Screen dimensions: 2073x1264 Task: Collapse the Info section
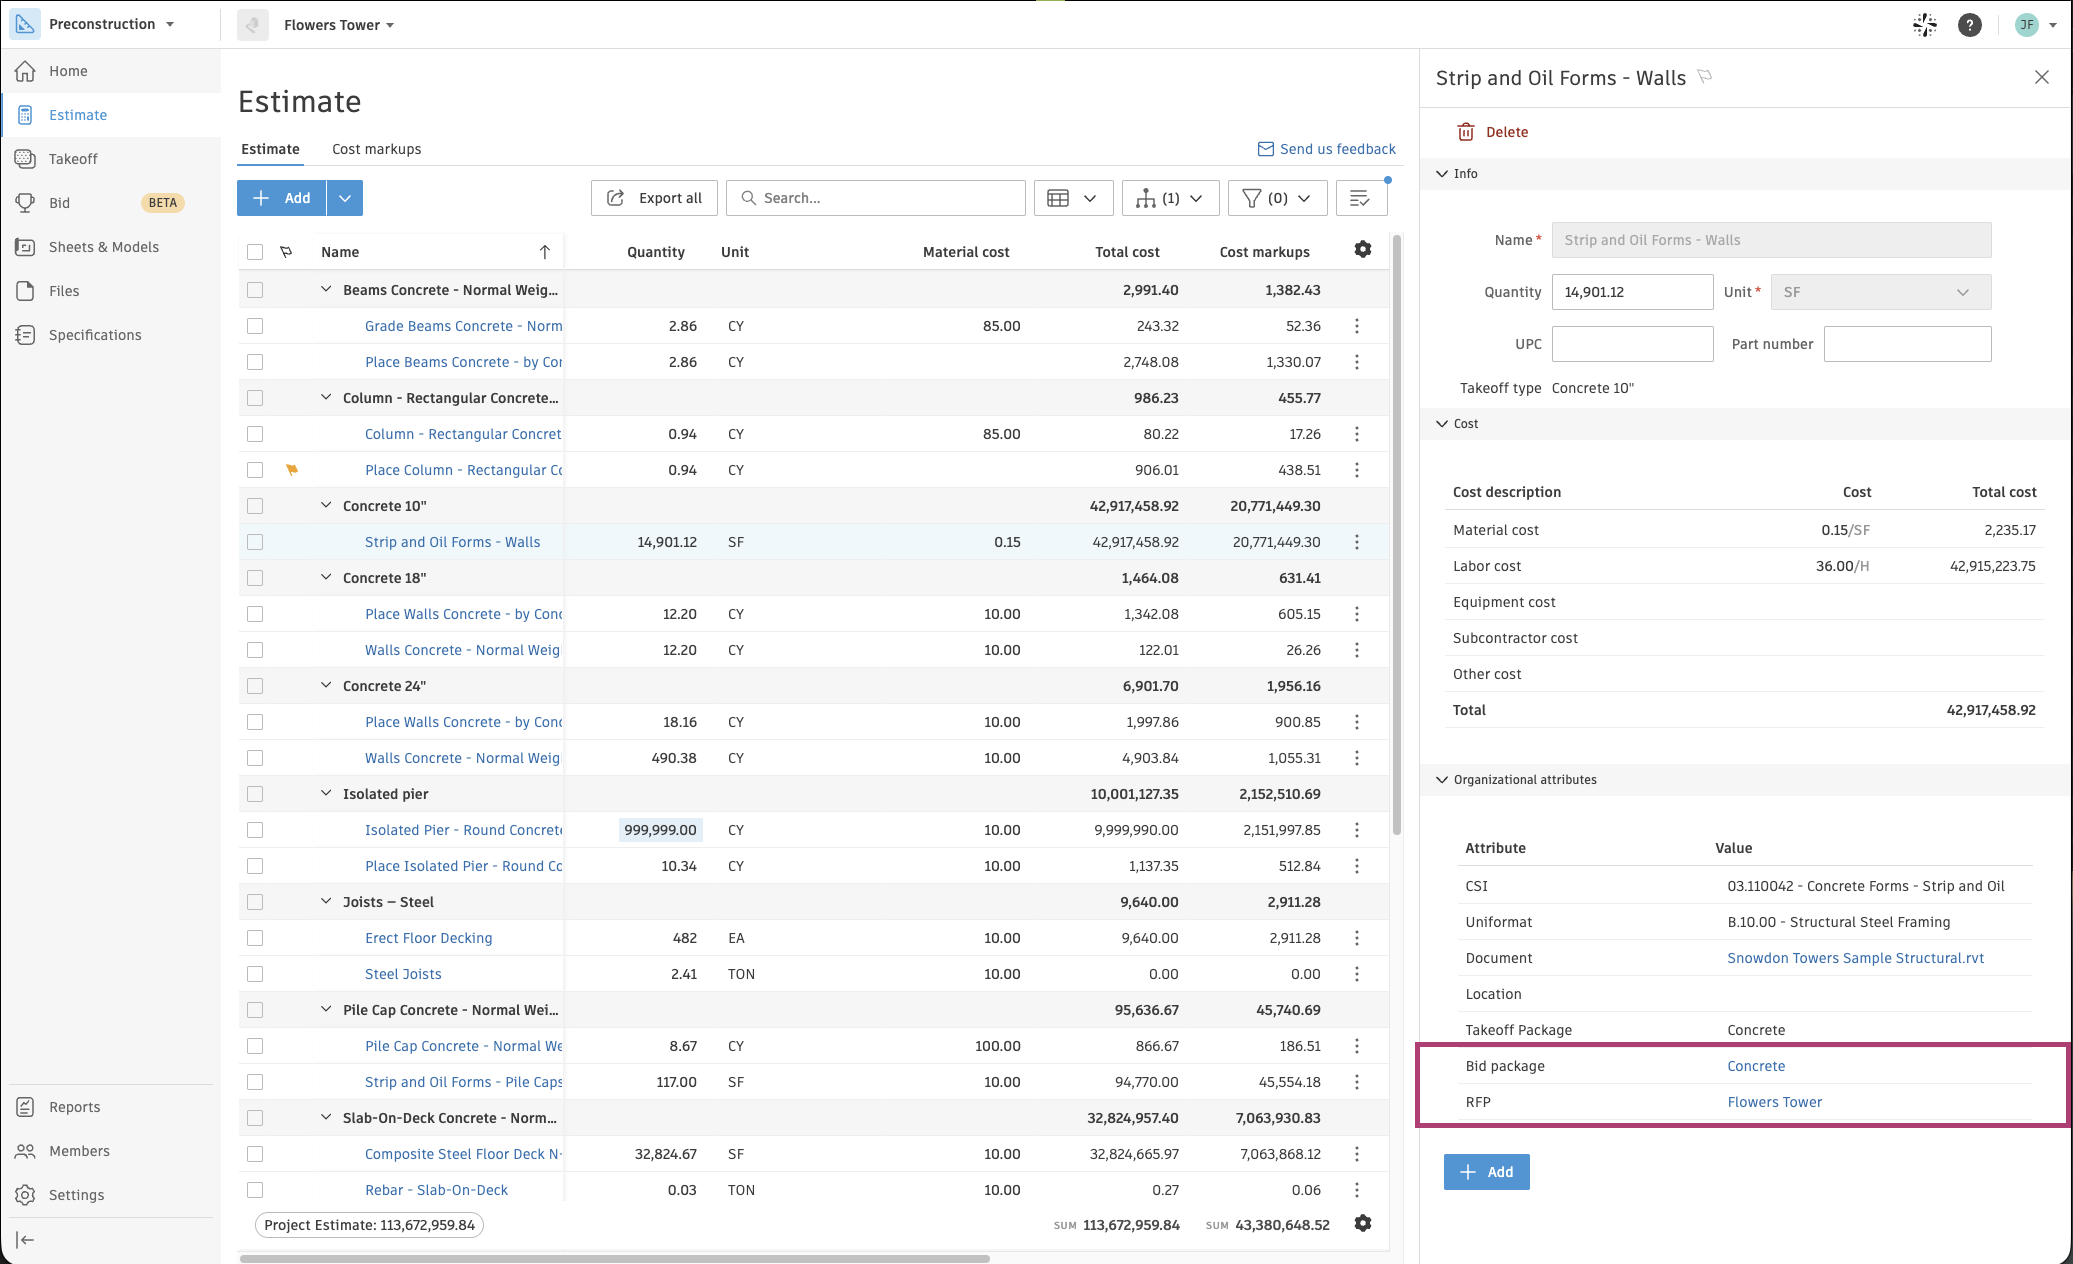pos(1442,174)
